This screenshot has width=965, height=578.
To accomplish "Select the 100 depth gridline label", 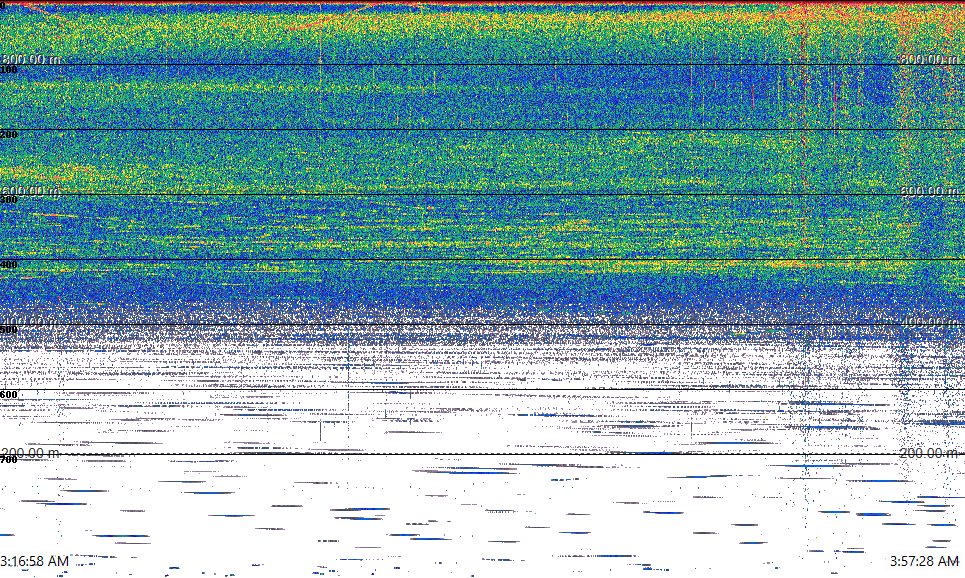I will click(x=9, y=70).
